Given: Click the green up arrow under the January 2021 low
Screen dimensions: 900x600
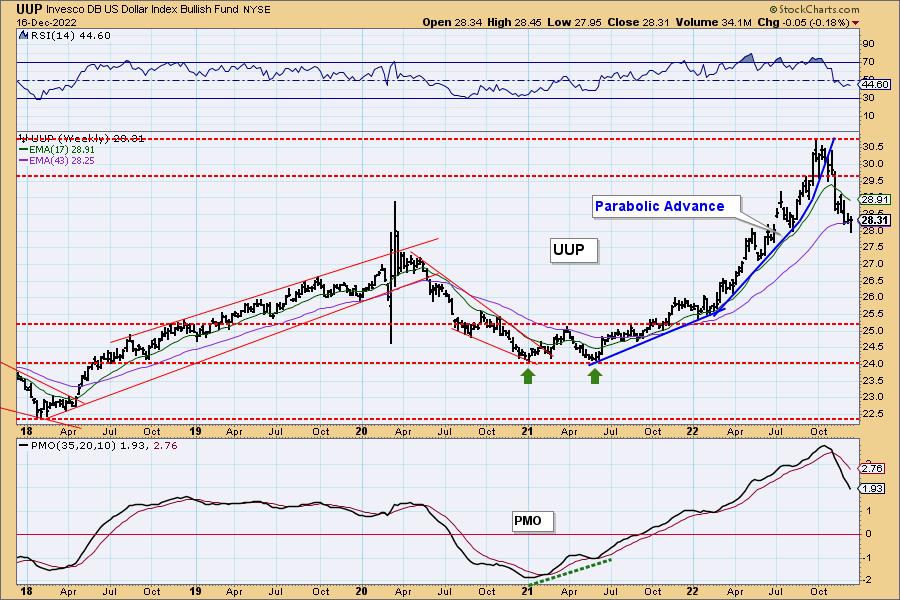Looking at the screenshot, I should (528, 376).
